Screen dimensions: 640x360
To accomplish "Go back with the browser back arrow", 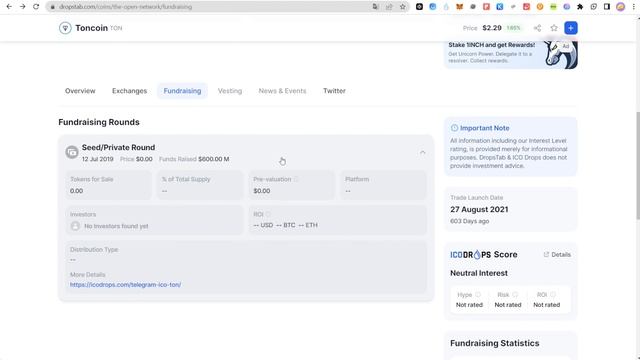I will [9, 7].
